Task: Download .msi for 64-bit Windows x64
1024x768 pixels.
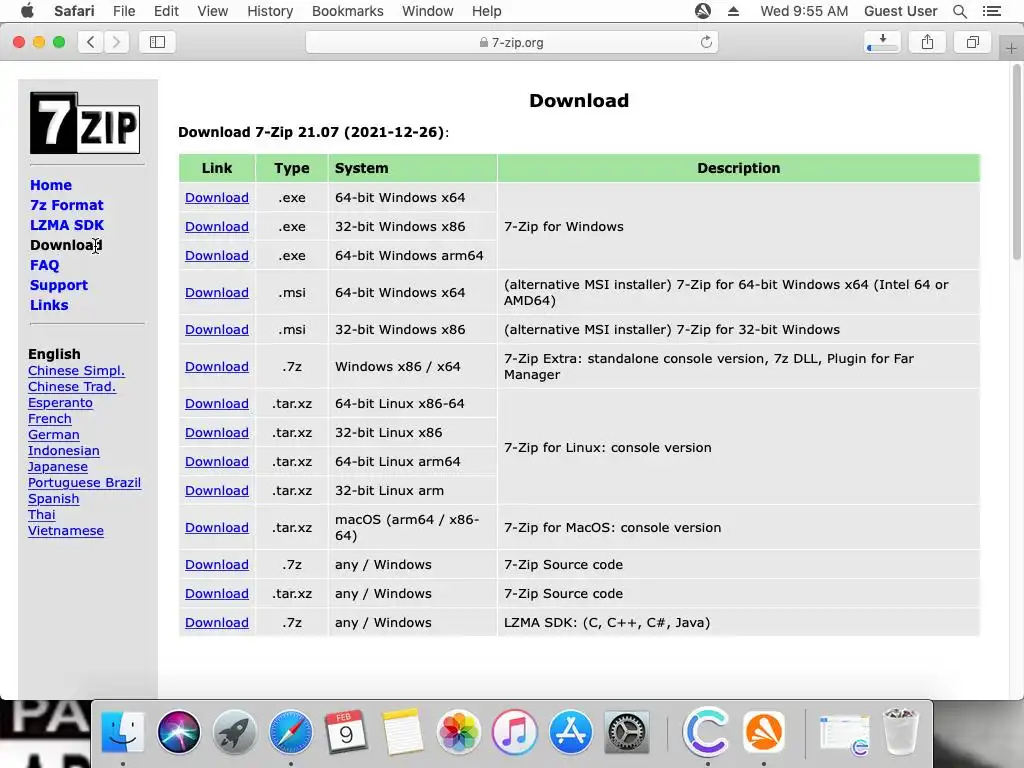Action: 217,293
